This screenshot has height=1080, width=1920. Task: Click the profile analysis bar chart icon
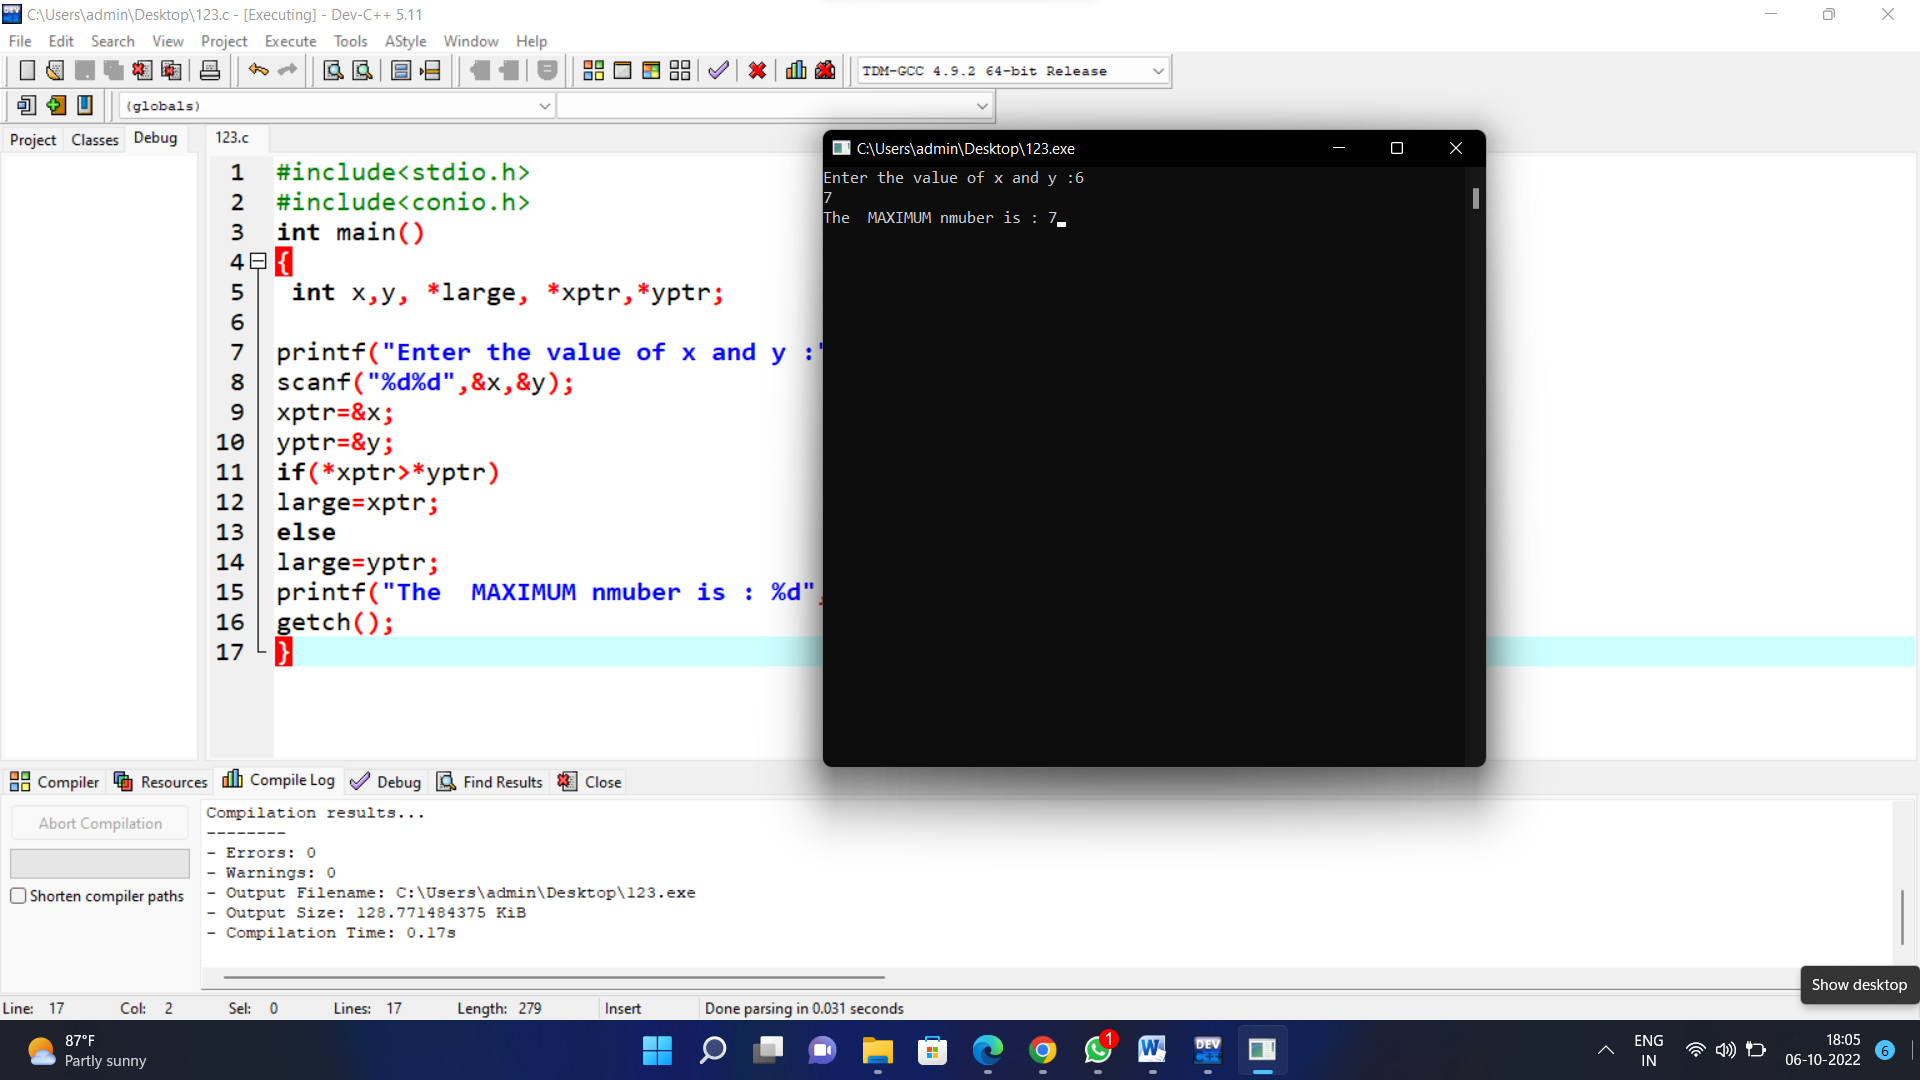[x=796, y=71]
